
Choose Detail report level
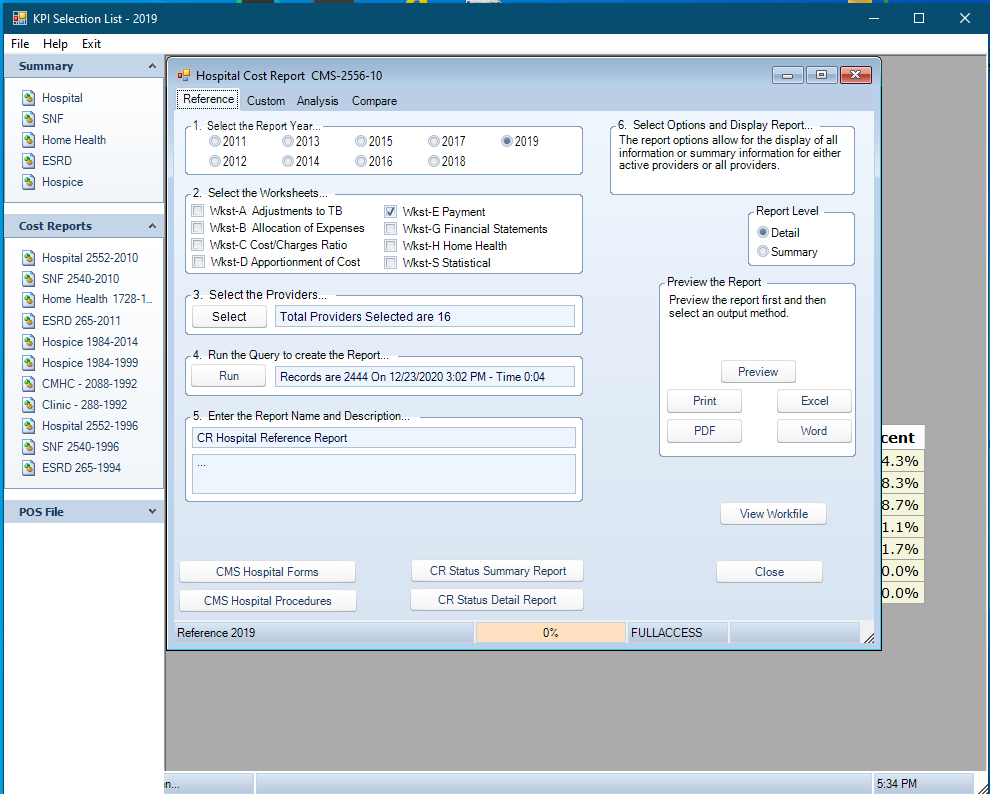pyautogui.click(x=763, y=232)
